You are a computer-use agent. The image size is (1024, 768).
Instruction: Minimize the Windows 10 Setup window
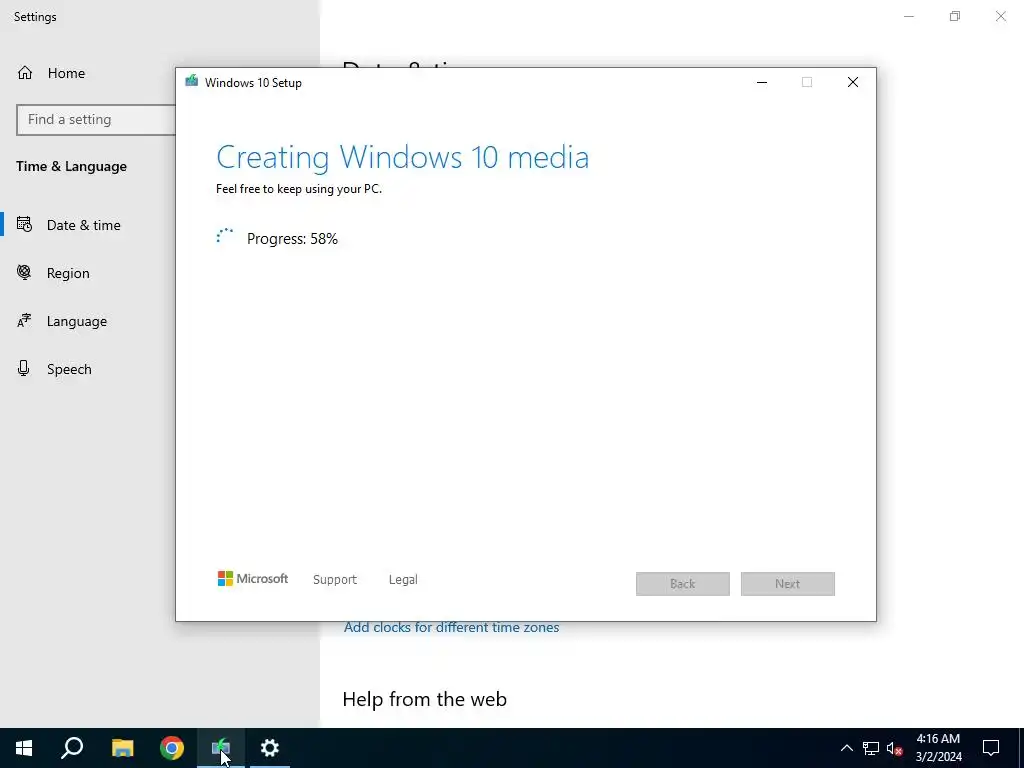pos(761,82)
